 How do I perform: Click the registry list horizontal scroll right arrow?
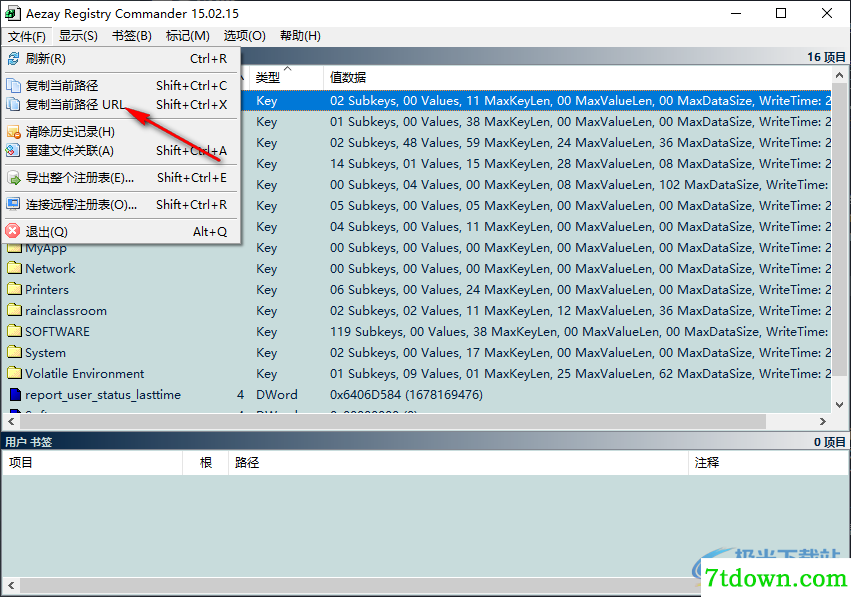[x=823, y=421]
